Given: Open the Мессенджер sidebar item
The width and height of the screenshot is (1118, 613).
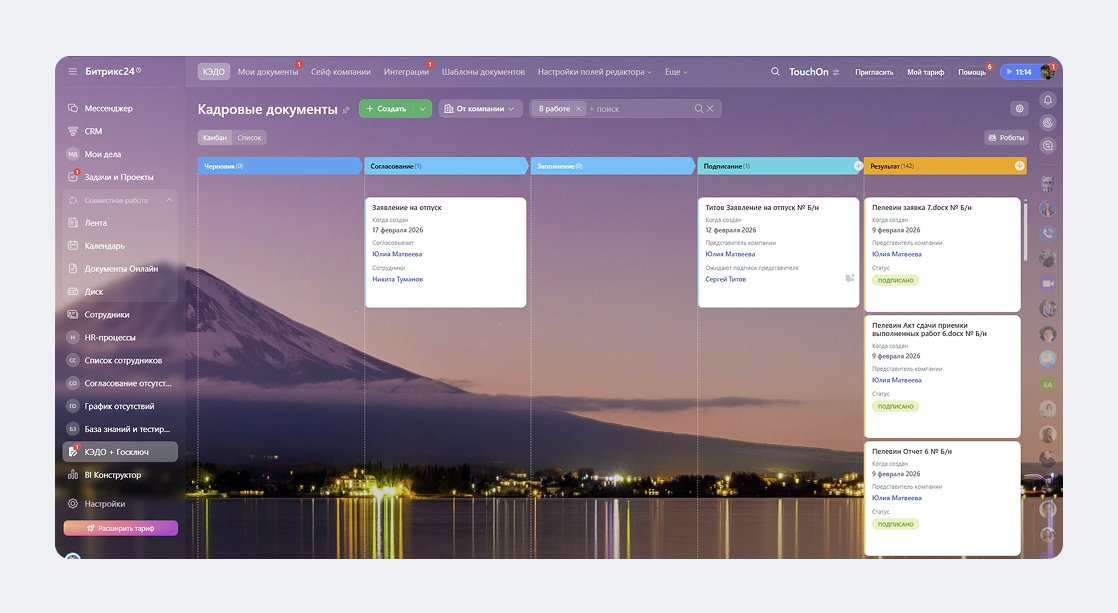Looking at the screenshot, I should 108,108.
